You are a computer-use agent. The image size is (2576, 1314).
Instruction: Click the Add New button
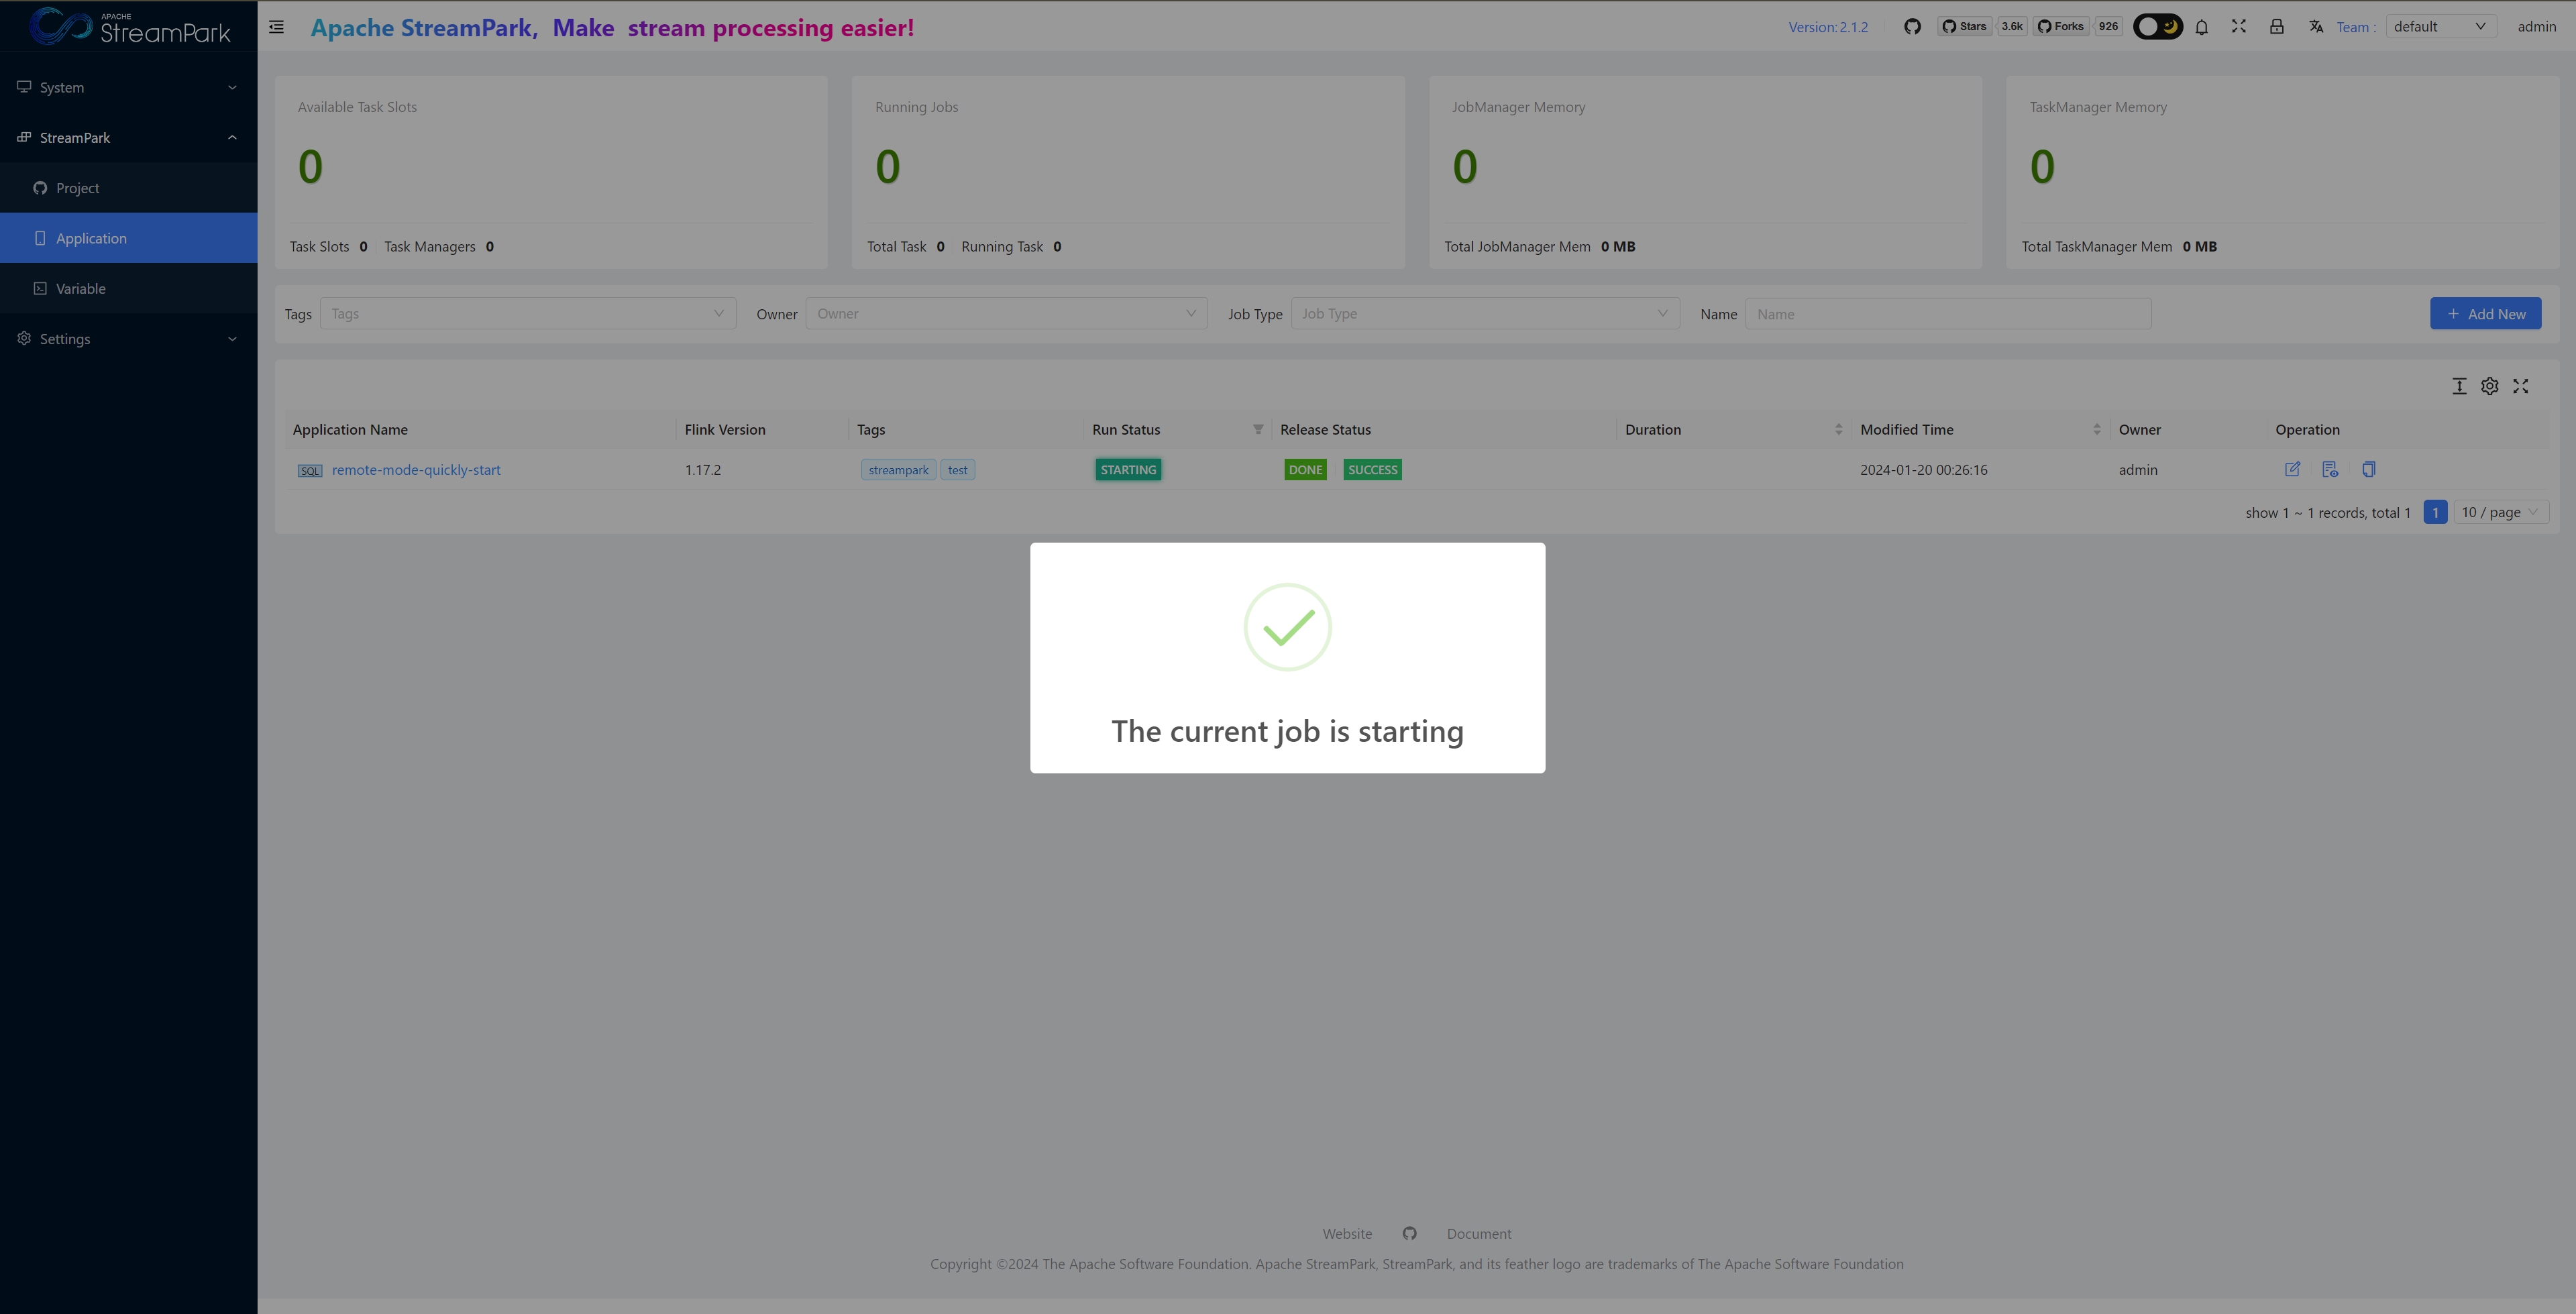click(x=2485, y=314)
